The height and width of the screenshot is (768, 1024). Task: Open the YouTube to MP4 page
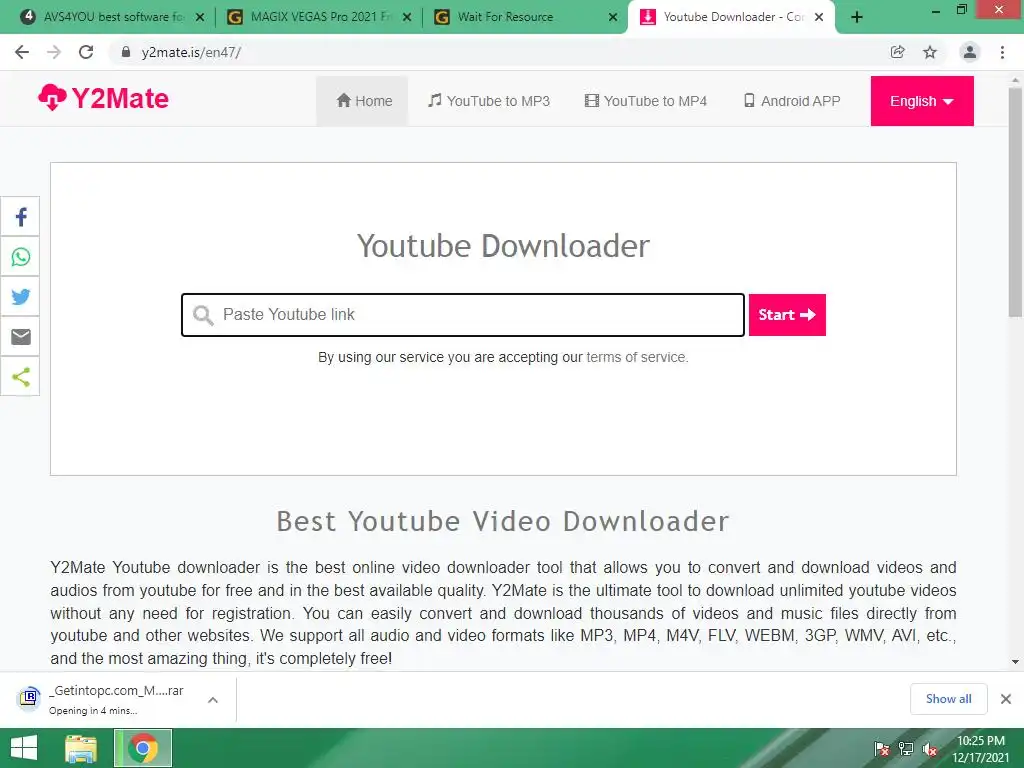[646, 101]
